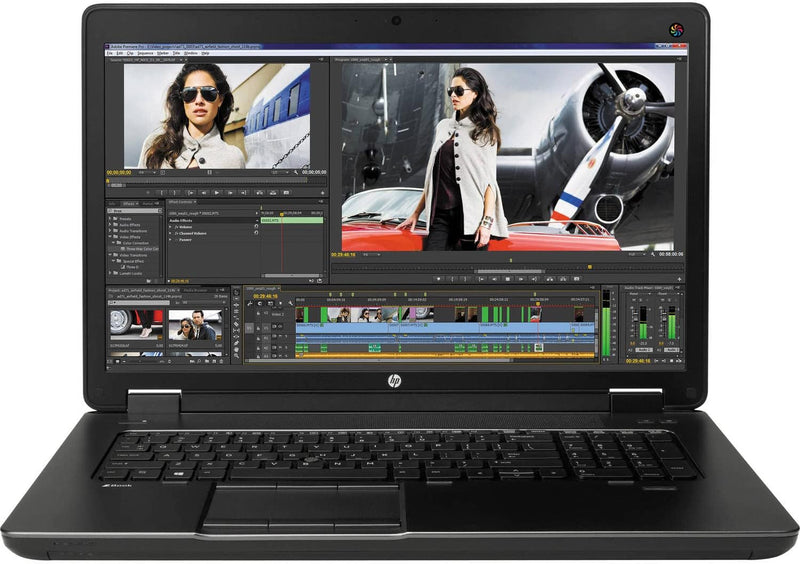Viewport: 800px width, 564px height.
Task: Solo the A1 audio track
Action: click(286, 336)
